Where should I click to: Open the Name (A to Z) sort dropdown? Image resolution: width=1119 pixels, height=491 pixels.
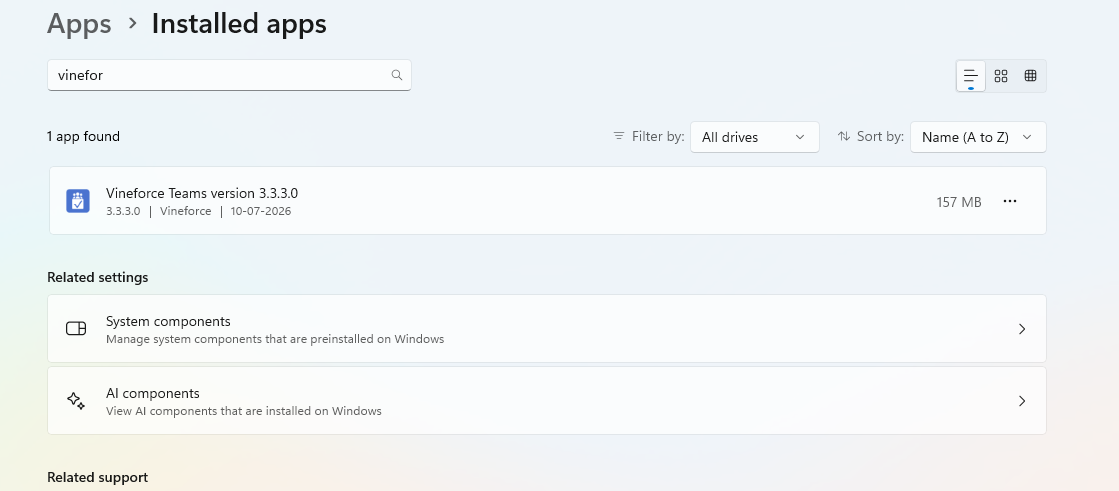pos(978,137)
